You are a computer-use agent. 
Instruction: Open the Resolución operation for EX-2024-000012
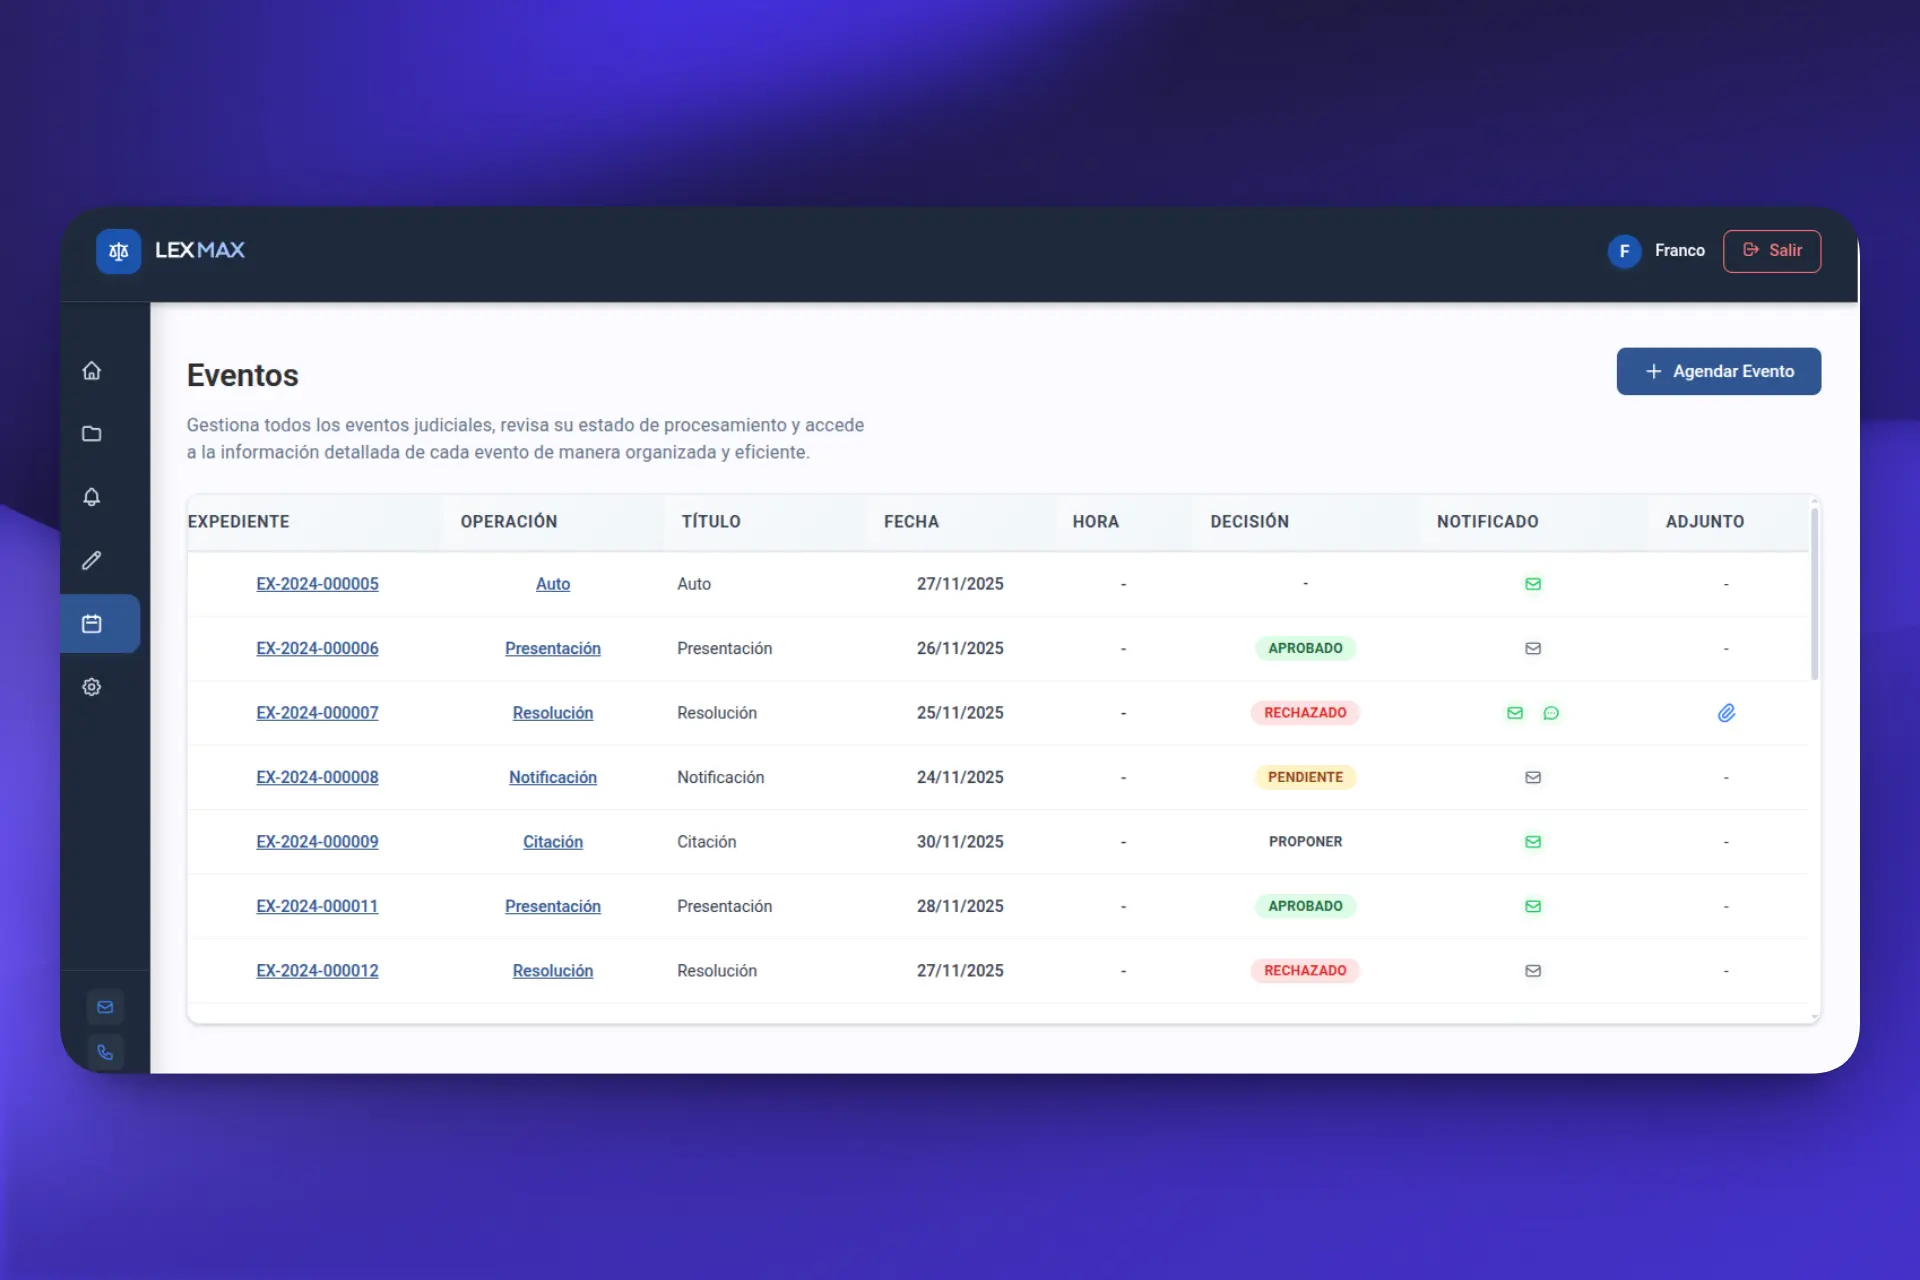coord(553,971)
